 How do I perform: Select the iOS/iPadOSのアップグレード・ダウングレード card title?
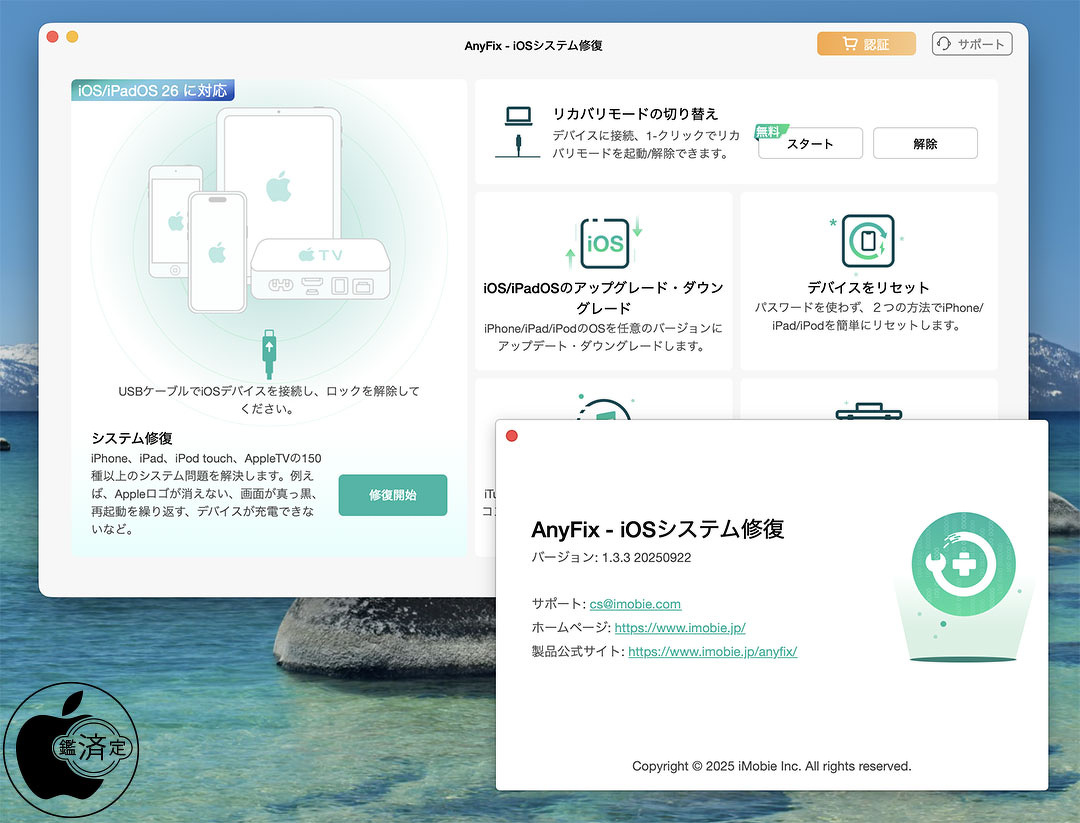pyautogui.click(x=603, y=298)
